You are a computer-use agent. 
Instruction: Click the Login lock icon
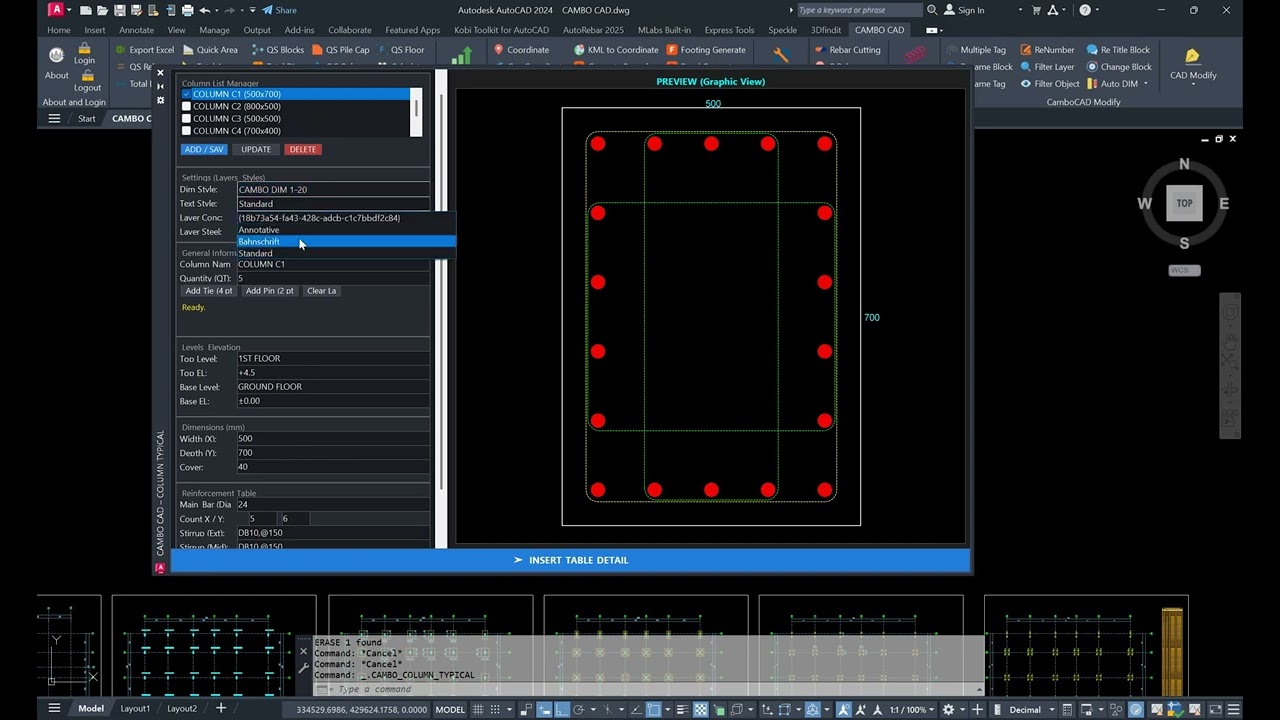click(86, 47)
